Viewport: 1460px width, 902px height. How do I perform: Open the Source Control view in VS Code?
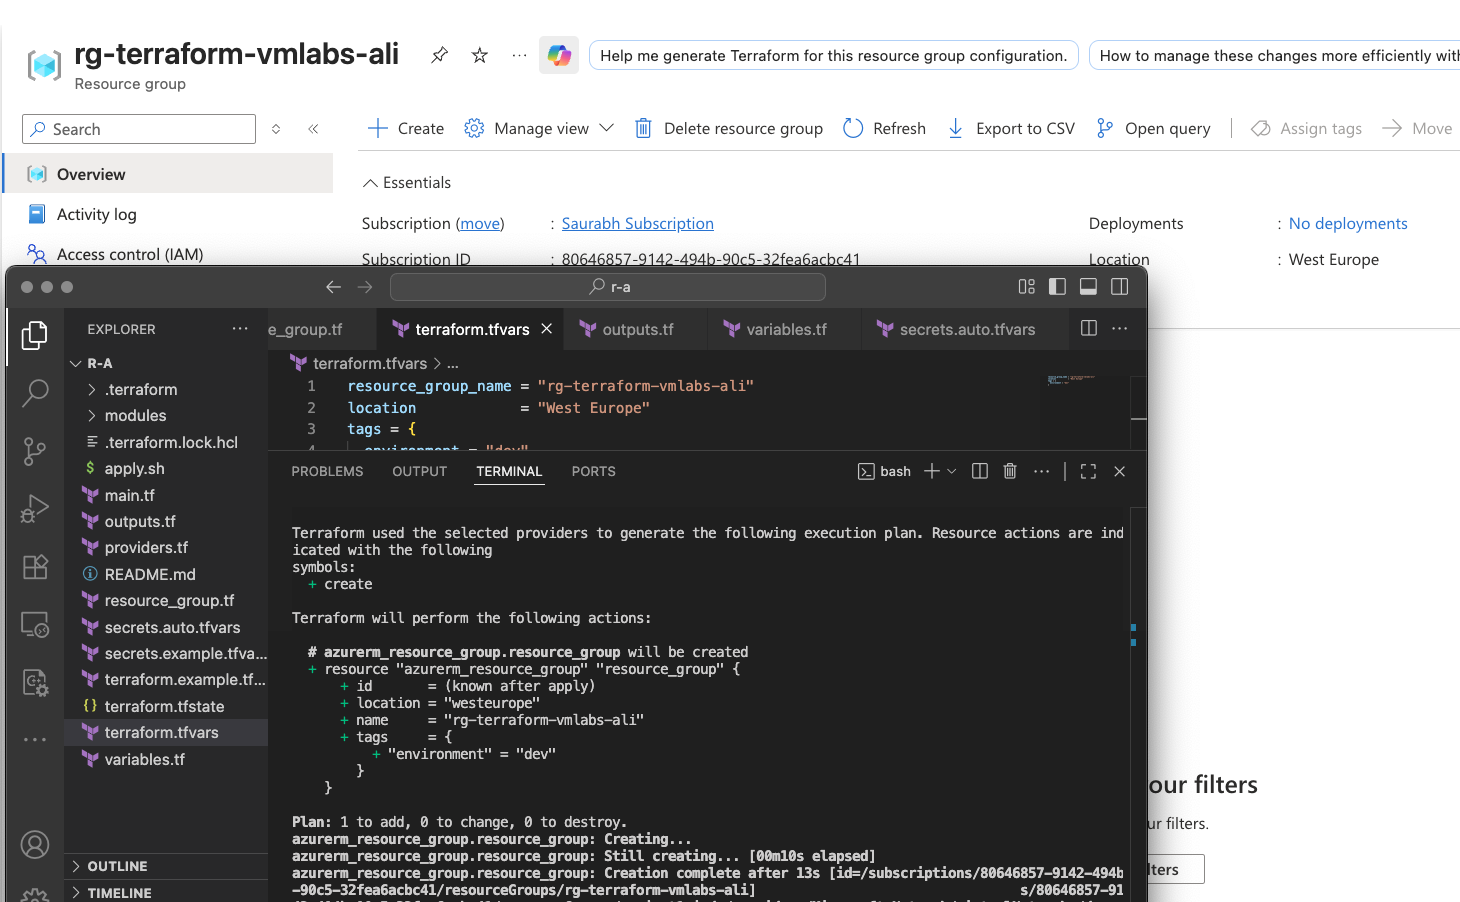pyautogui.click(x=35, y=451)
